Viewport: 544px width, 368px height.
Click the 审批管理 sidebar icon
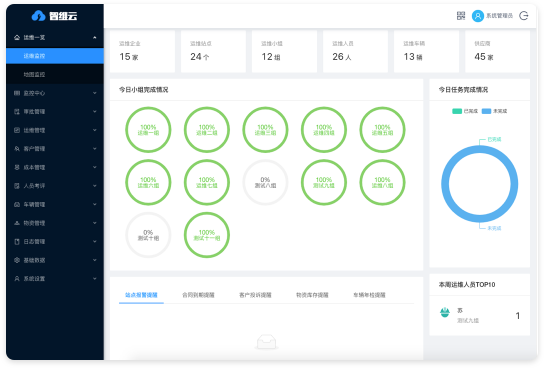tap(17, 112)
